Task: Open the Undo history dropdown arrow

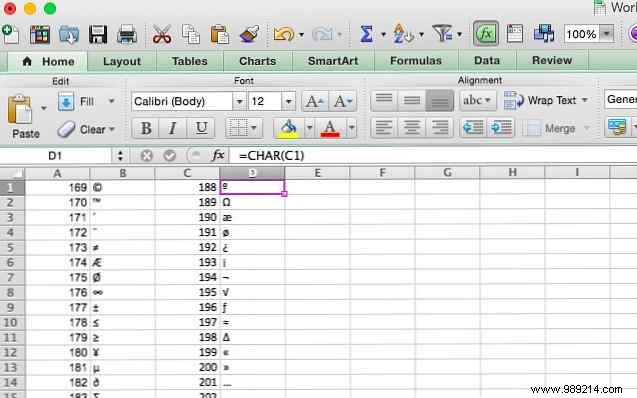Action: 301,35
